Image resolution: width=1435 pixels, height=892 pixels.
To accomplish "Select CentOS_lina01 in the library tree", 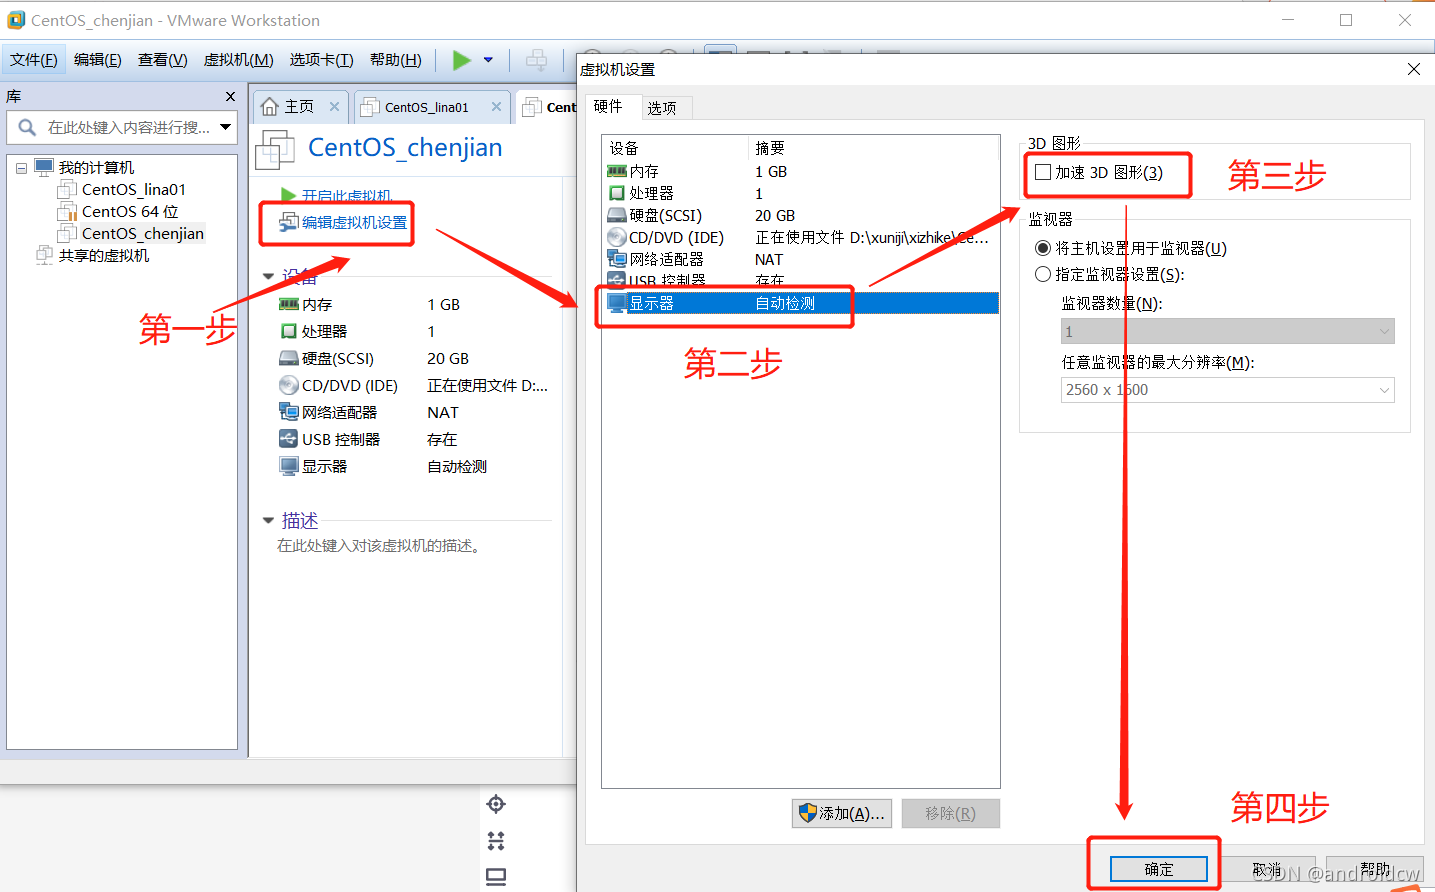I will [133, 190].
